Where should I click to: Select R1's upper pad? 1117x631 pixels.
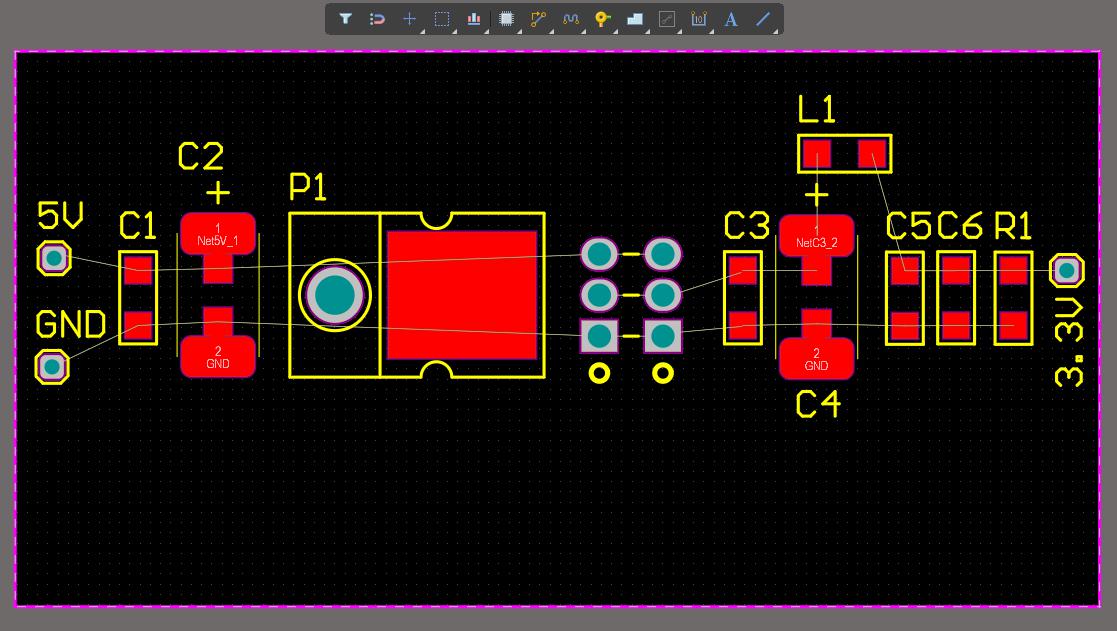[1013, 271]
